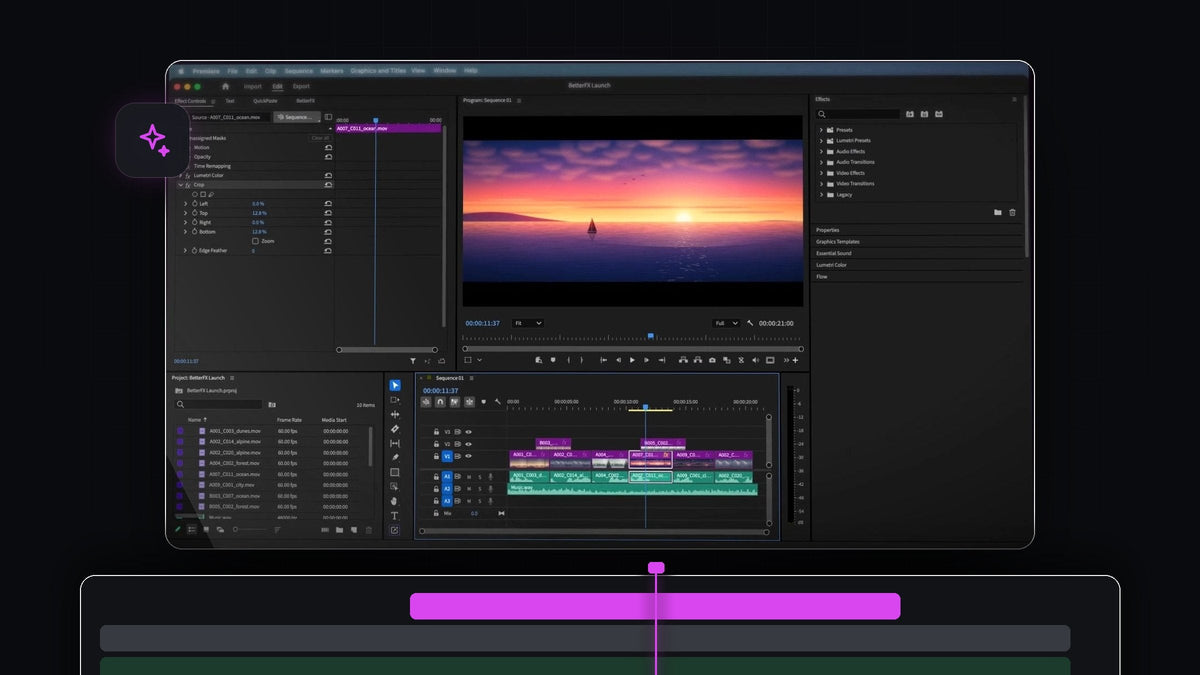Click Go to In point button
Viewport: 1200px width, 675px height.
[x=603, y=360]
